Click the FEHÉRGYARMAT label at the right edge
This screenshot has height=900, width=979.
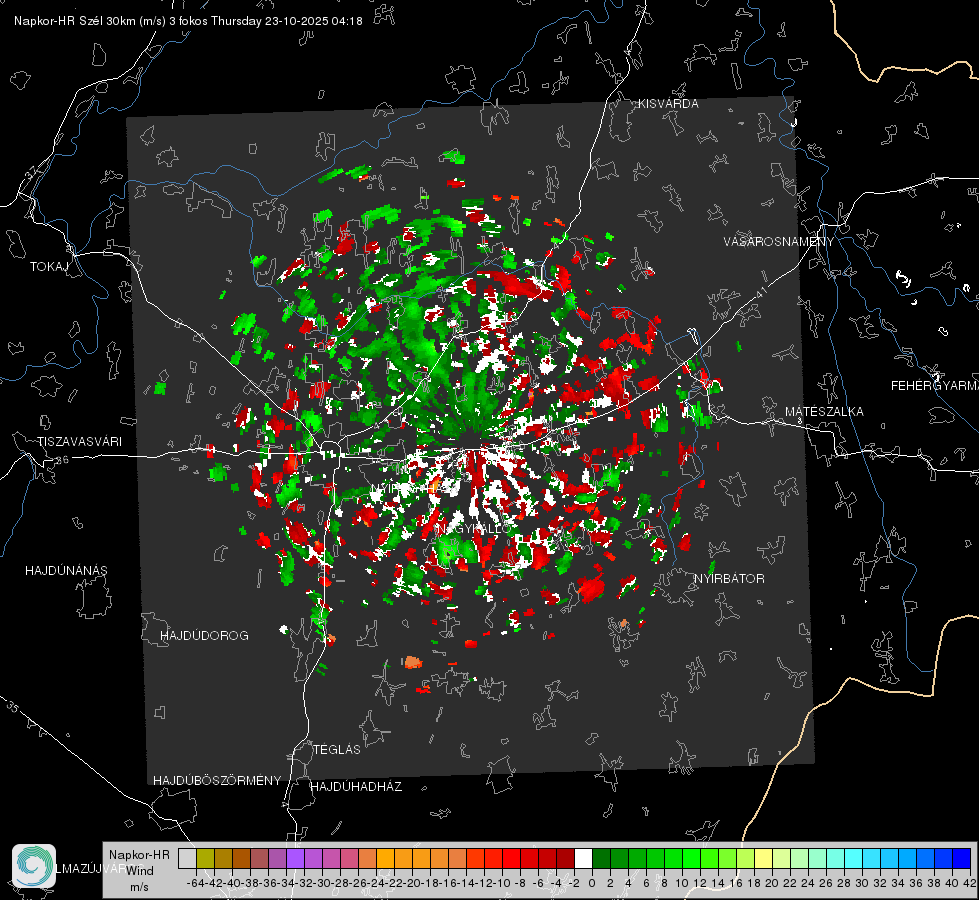coord(935,386)
